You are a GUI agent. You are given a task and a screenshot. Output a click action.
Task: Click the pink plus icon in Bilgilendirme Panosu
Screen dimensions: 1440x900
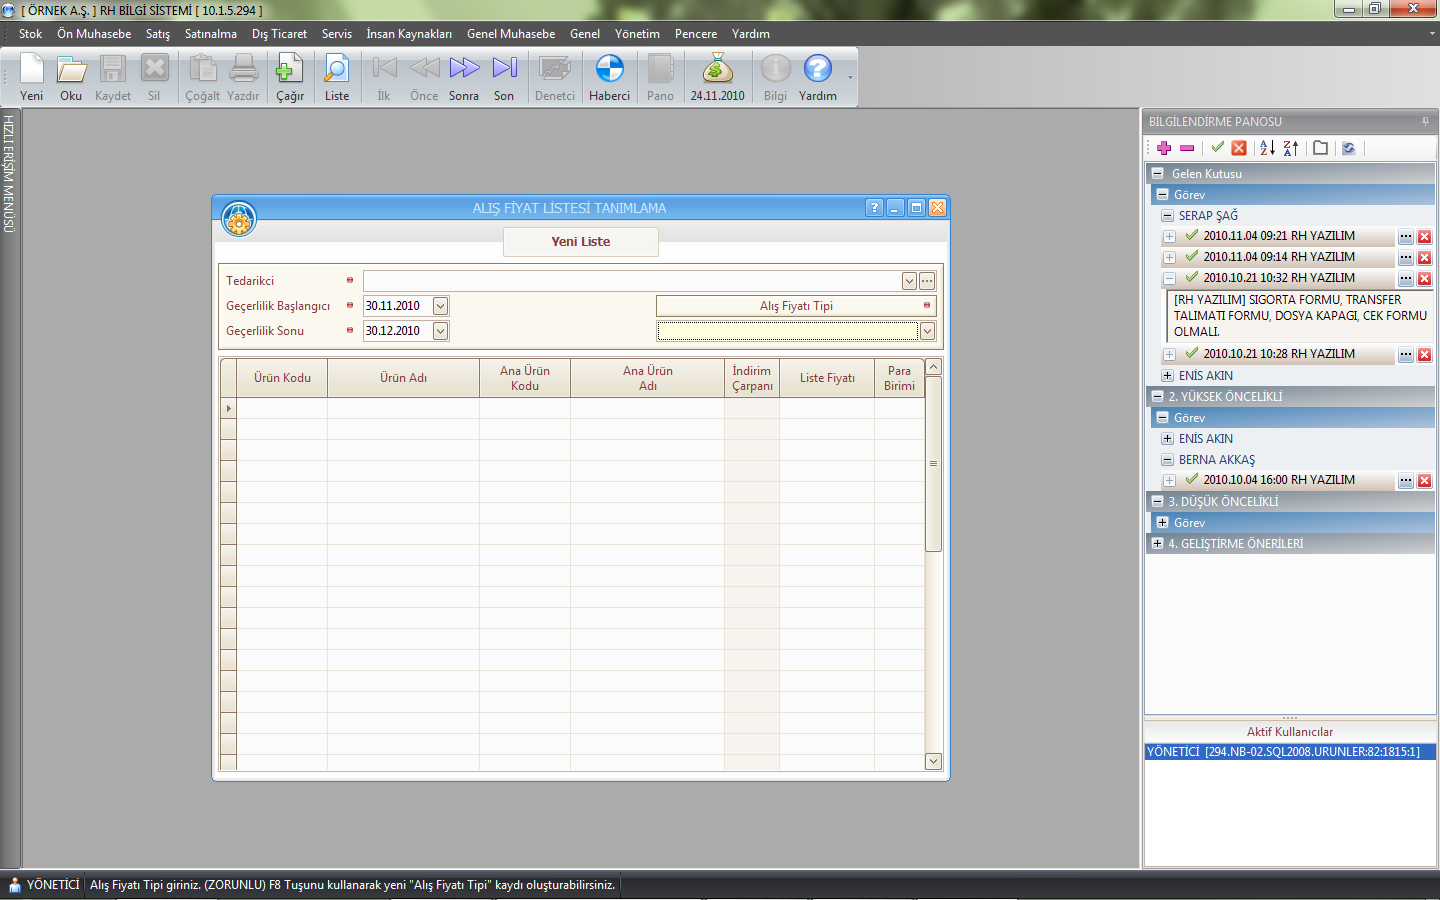(x=1164, y=148)
